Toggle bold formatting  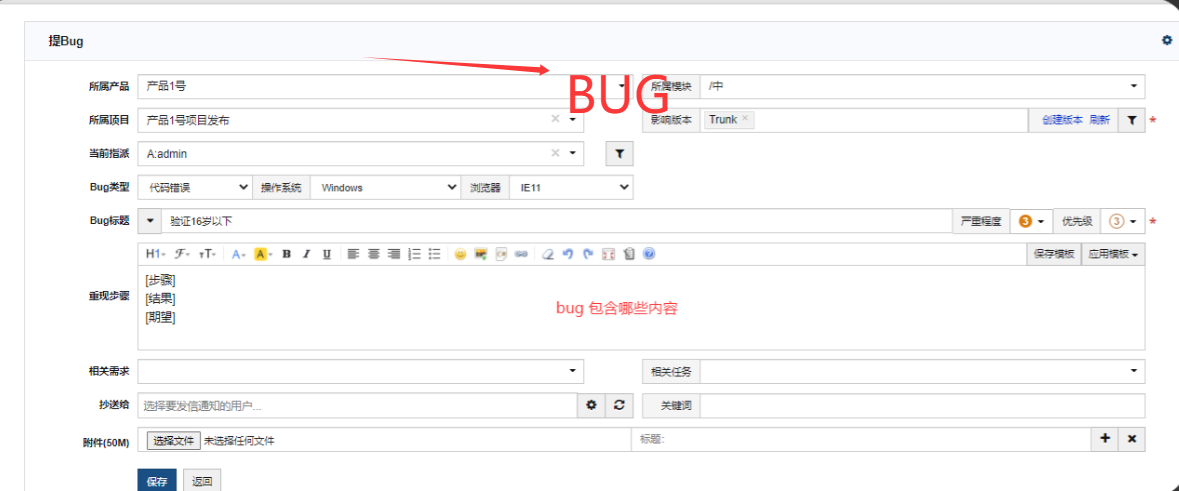click(x=286, y=254)
